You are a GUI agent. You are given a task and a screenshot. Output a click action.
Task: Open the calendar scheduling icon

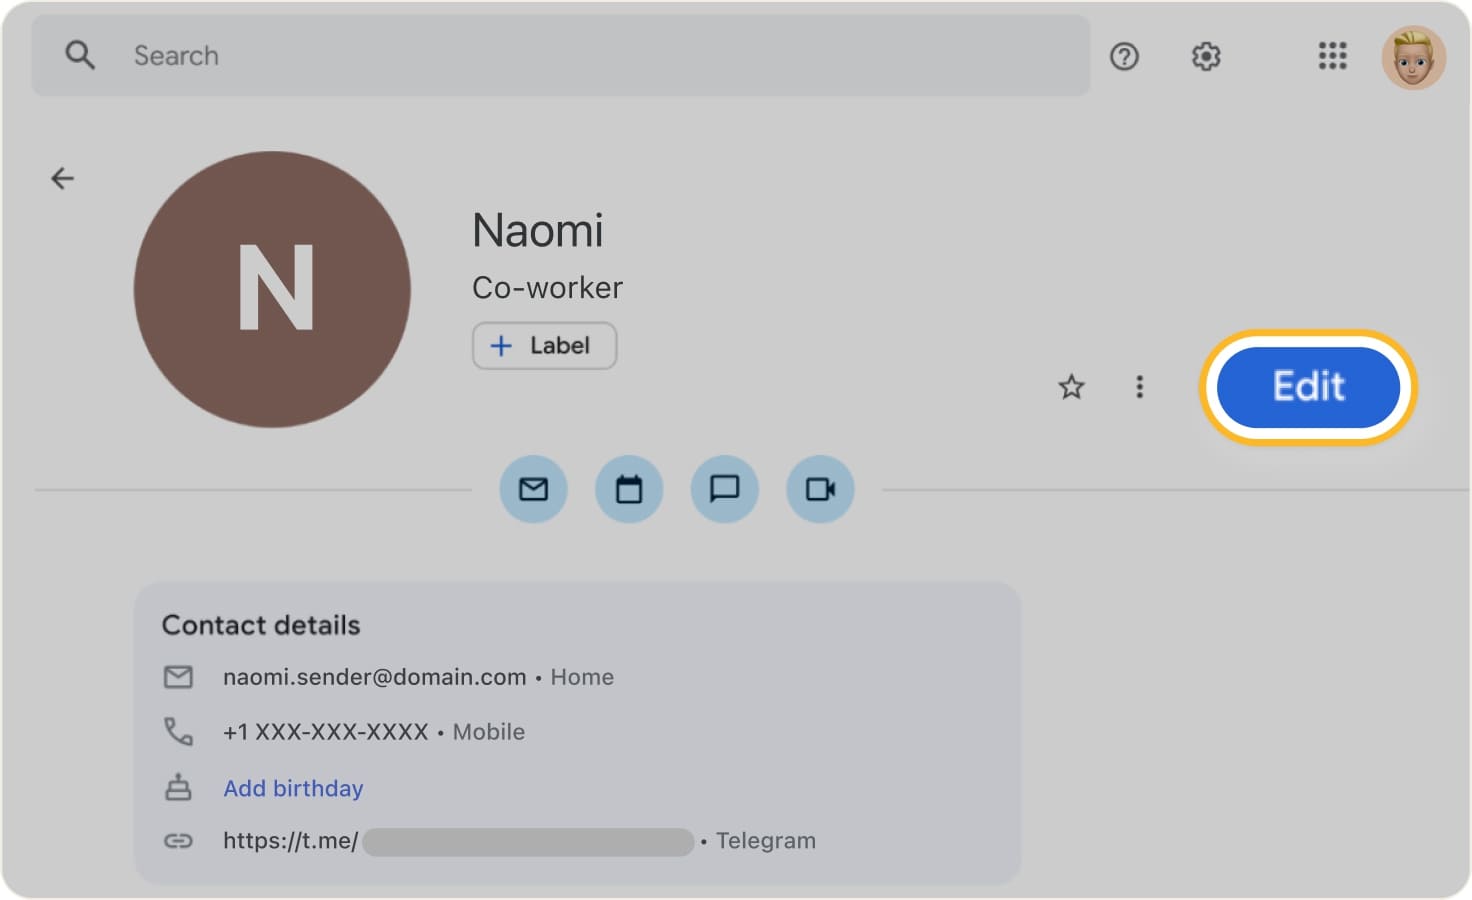point(629,489)
